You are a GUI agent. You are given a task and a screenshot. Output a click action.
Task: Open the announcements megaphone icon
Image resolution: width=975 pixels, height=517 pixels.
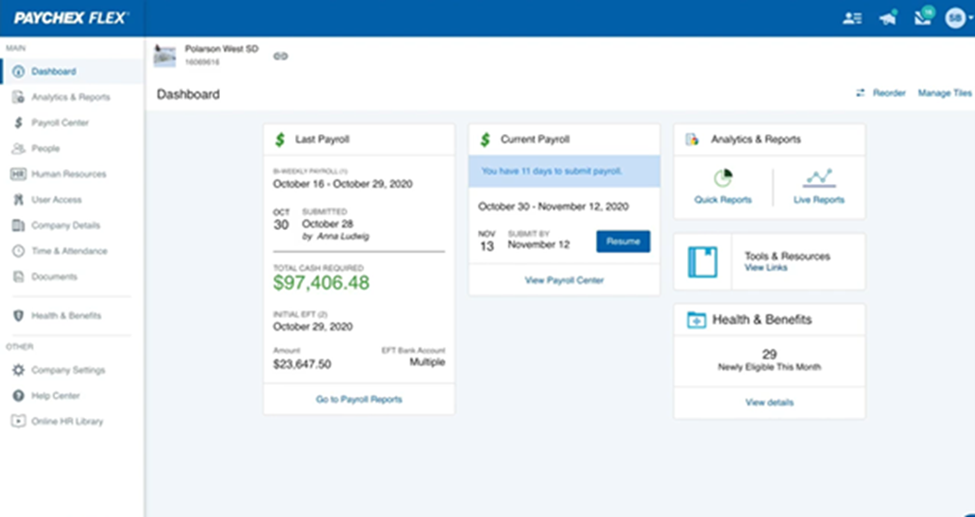click(x=888, y=18)
